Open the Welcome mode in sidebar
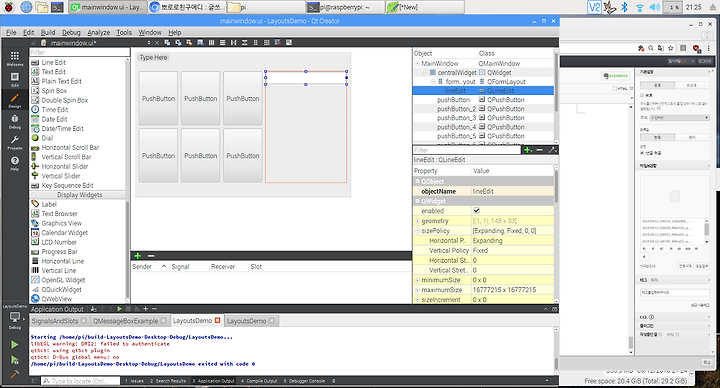This screenshot has height=388, width=720. 15,58
